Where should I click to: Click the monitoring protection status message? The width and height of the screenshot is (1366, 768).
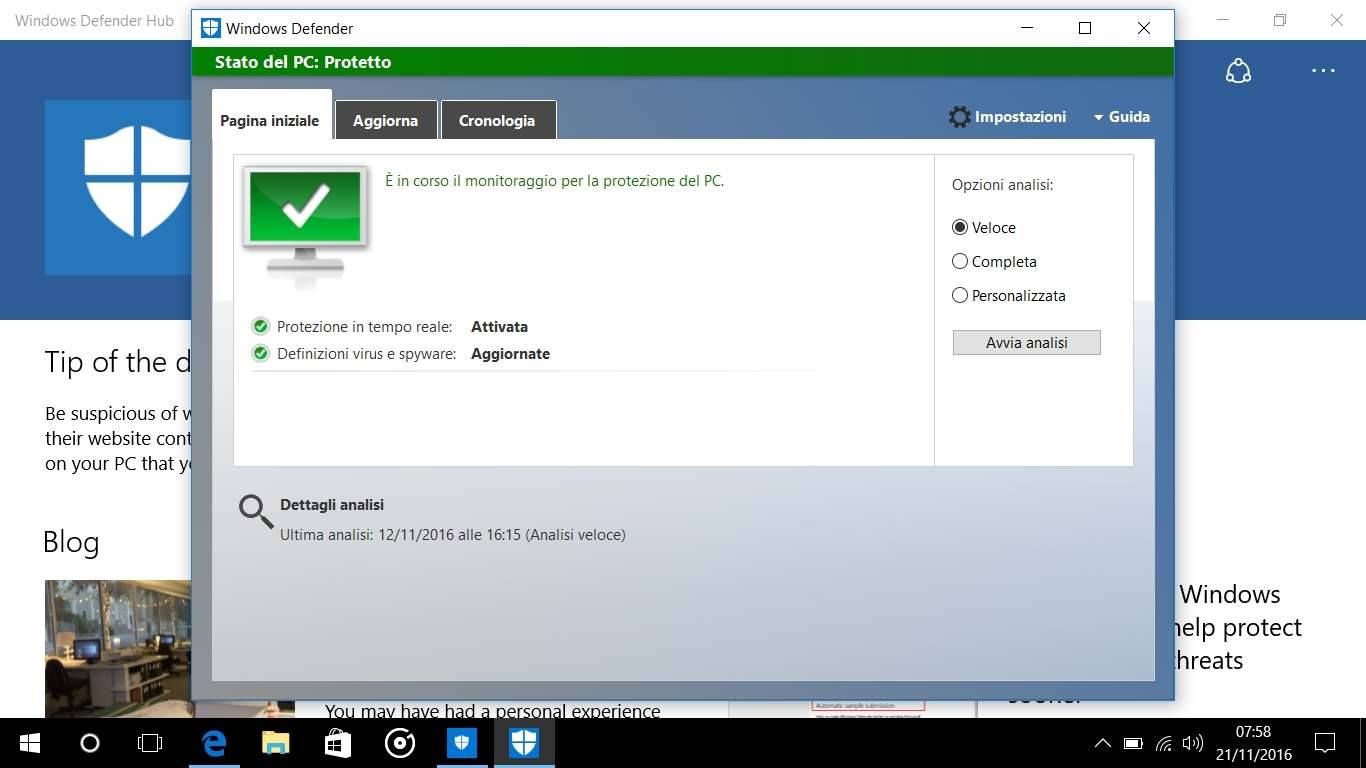pos(554,181)
